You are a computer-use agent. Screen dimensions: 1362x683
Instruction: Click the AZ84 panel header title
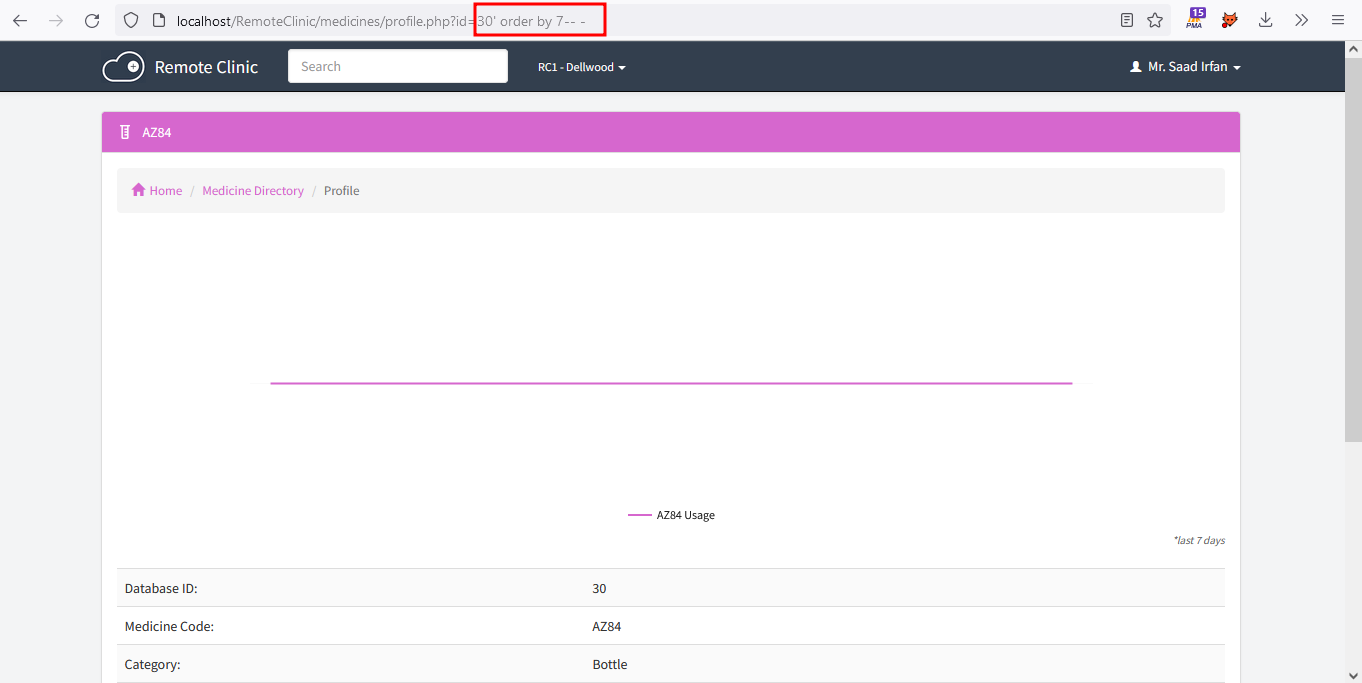click(x=157, y=132)
